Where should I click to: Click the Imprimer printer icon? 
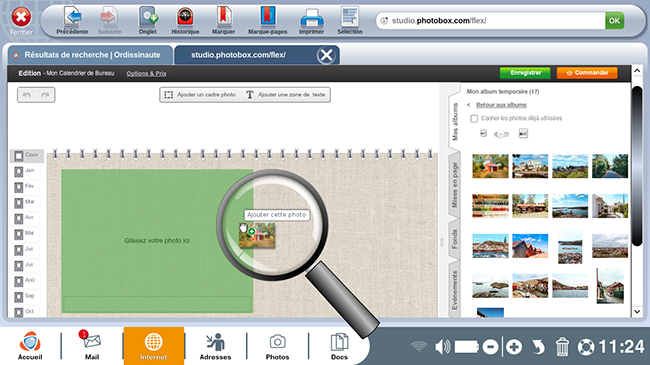(311, 17)
